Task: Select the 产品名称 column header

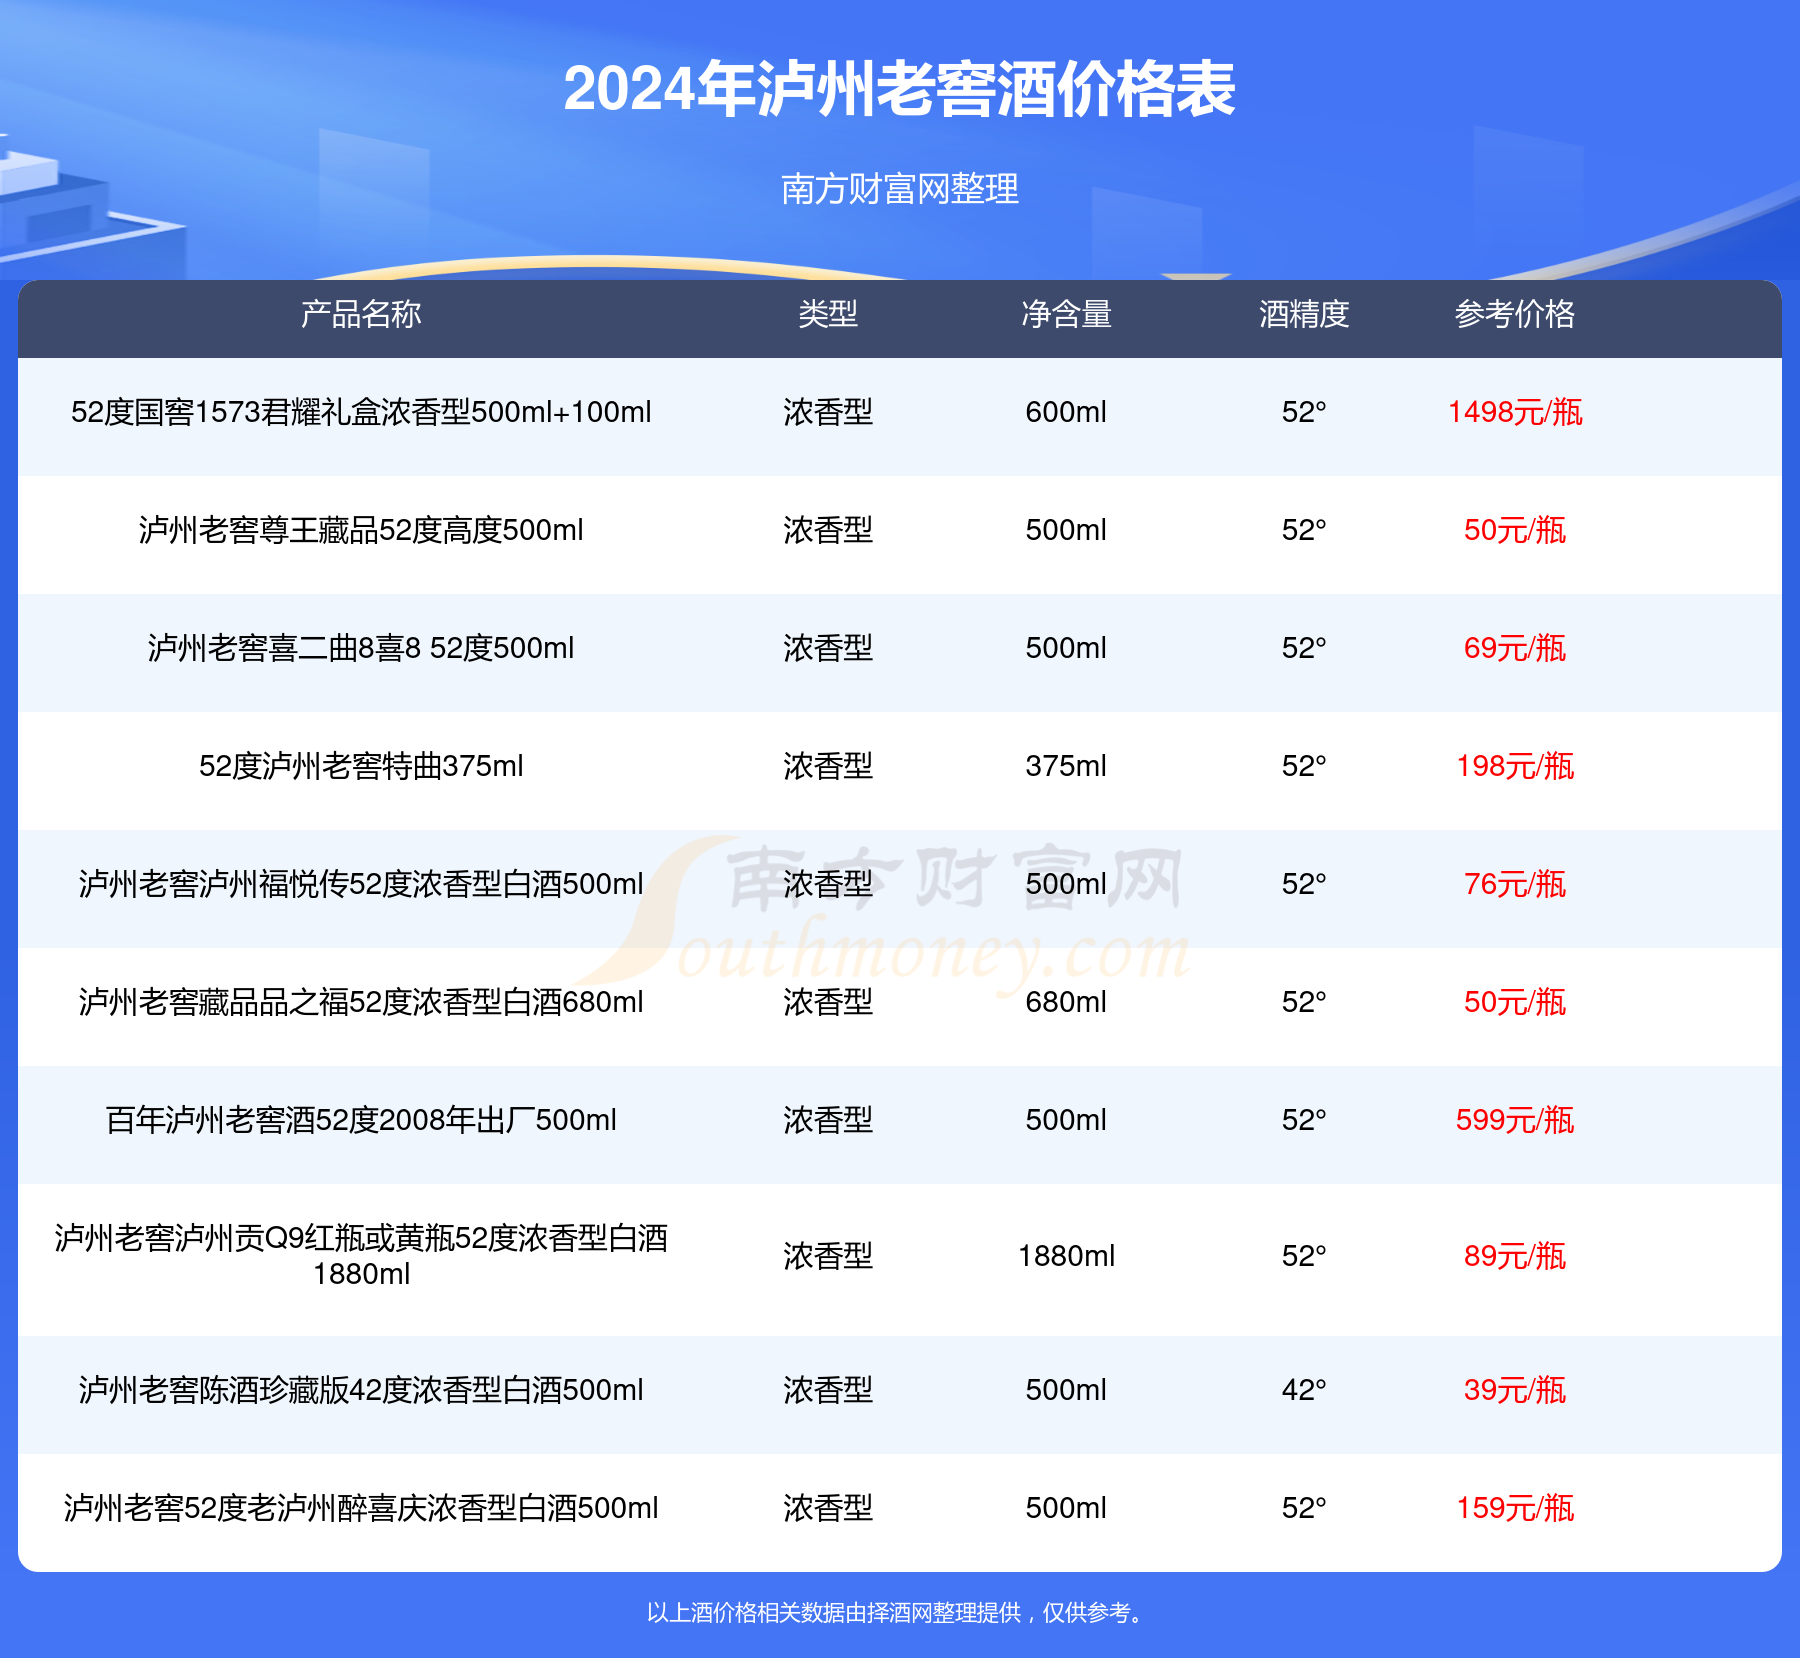Action: coord(361,314)
